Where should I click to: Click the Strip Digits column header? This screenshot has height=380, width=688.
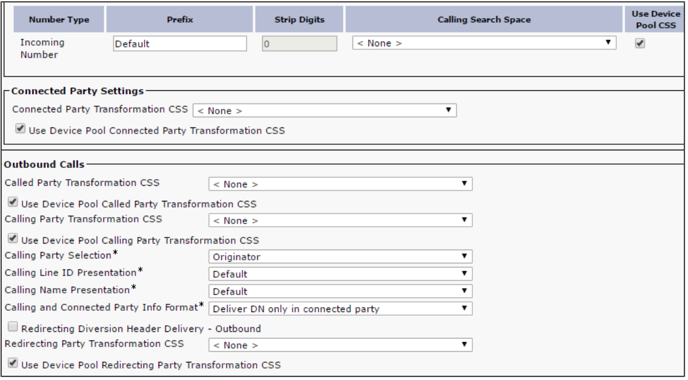300,19
